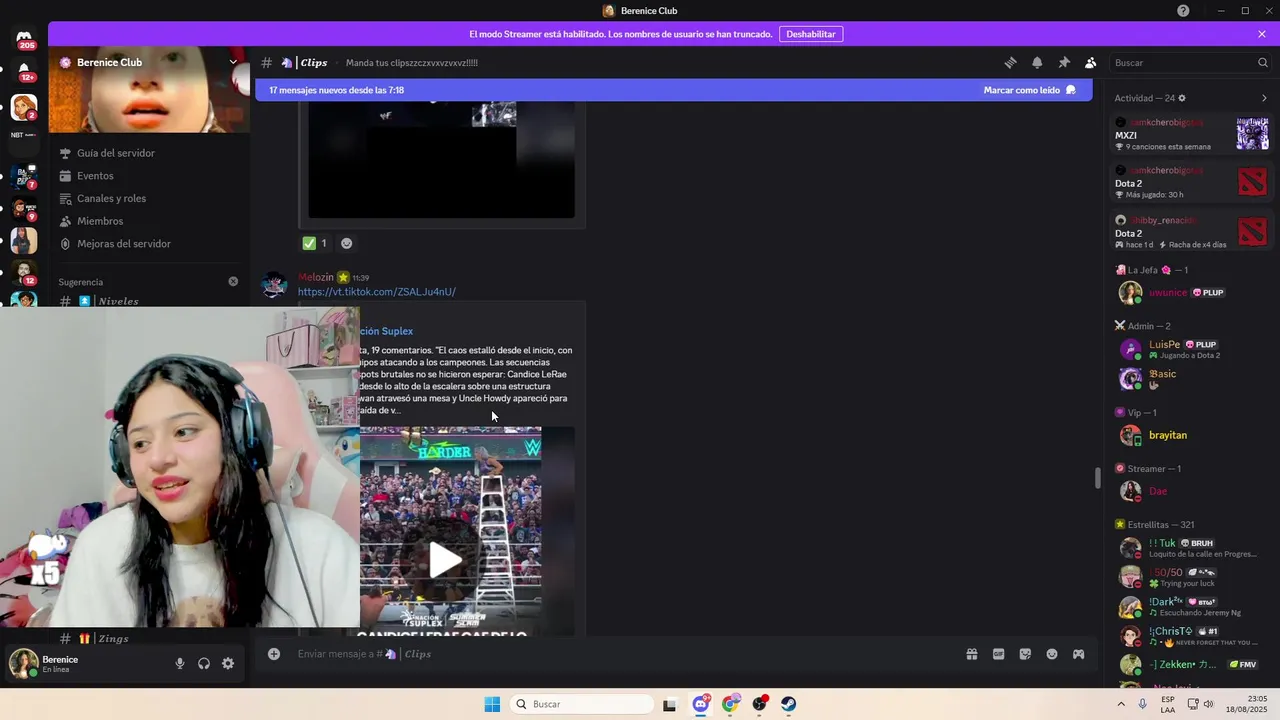
Task: Click Melozin avatar in chat
Action: [274, 285]
